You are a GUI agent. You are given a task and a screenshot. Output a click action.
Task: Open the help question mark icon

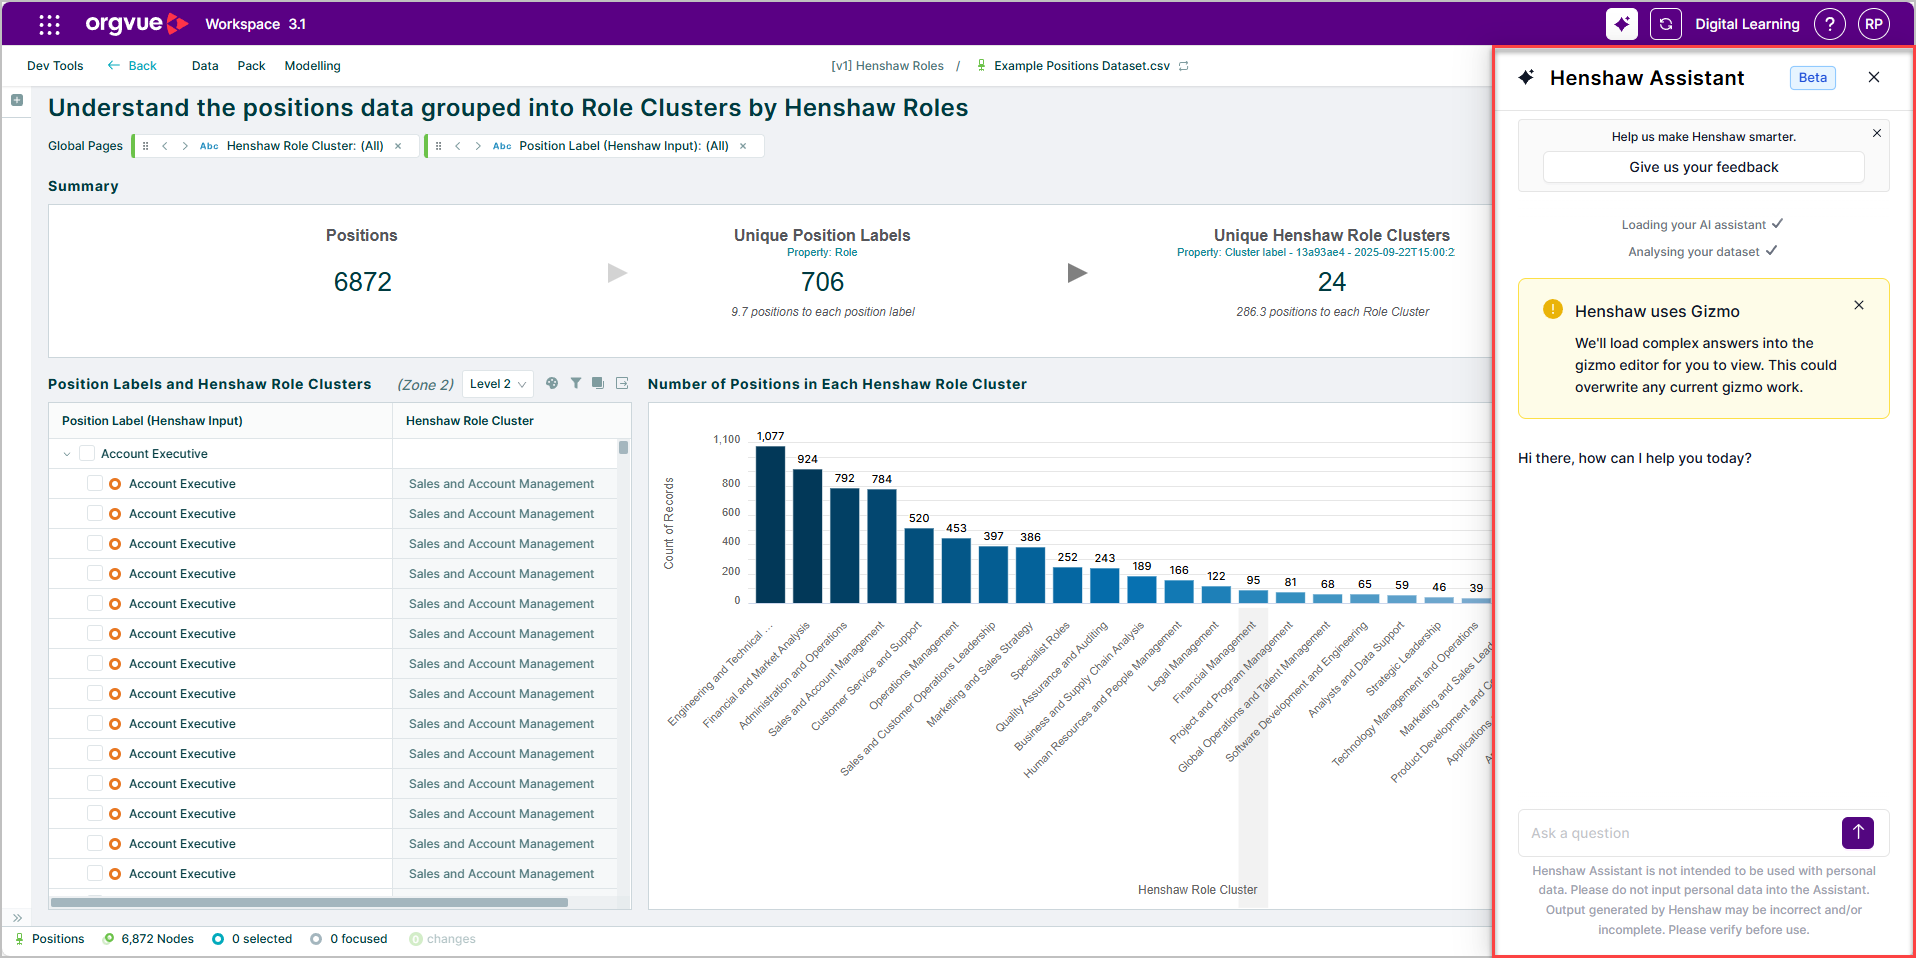pyautogui.click(x=1829, y=24)
